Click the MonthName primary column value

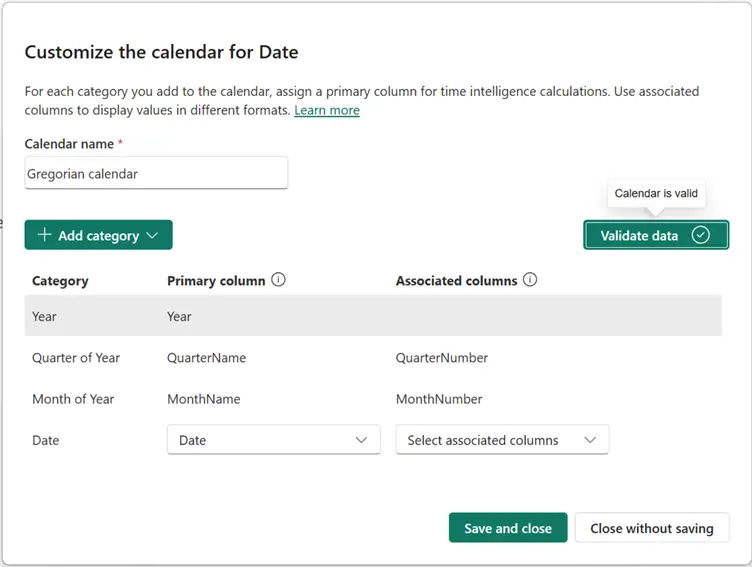click(203, 399)
